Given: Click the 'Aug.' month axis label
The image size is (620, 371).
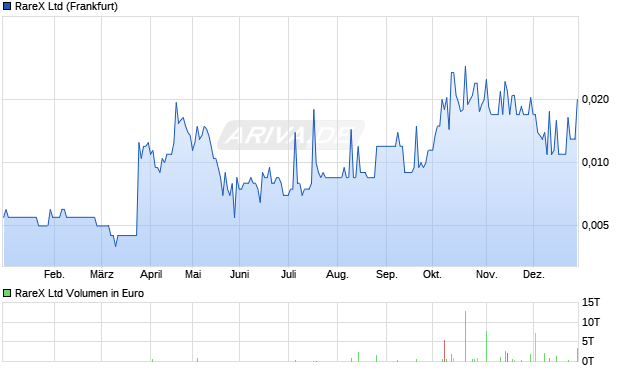Looking at the screenshot, I should [x=337, y=275].
